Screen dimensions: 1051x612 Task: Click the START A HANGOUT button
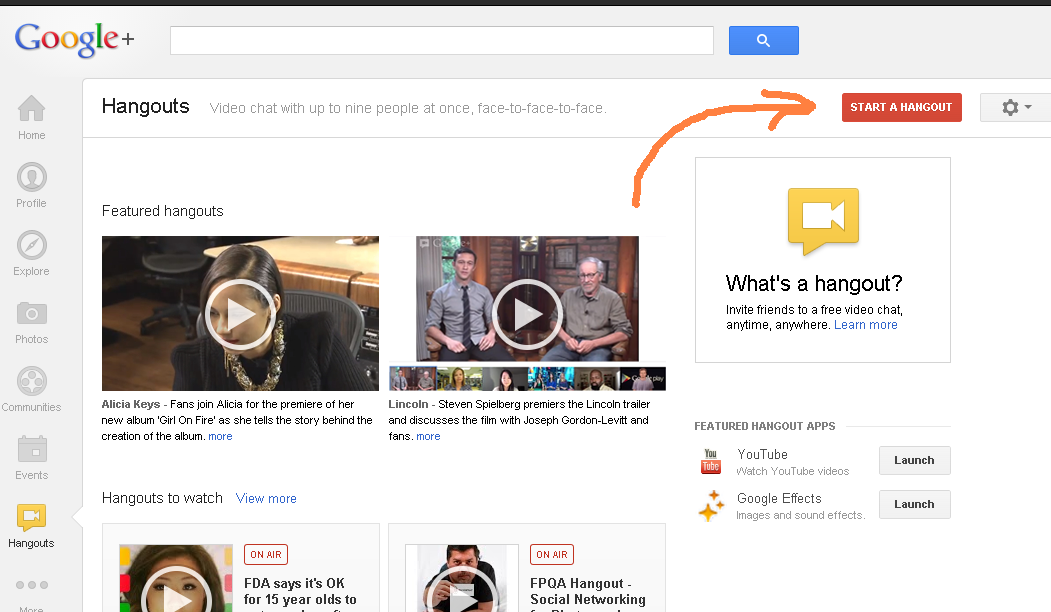pos(902,107)
